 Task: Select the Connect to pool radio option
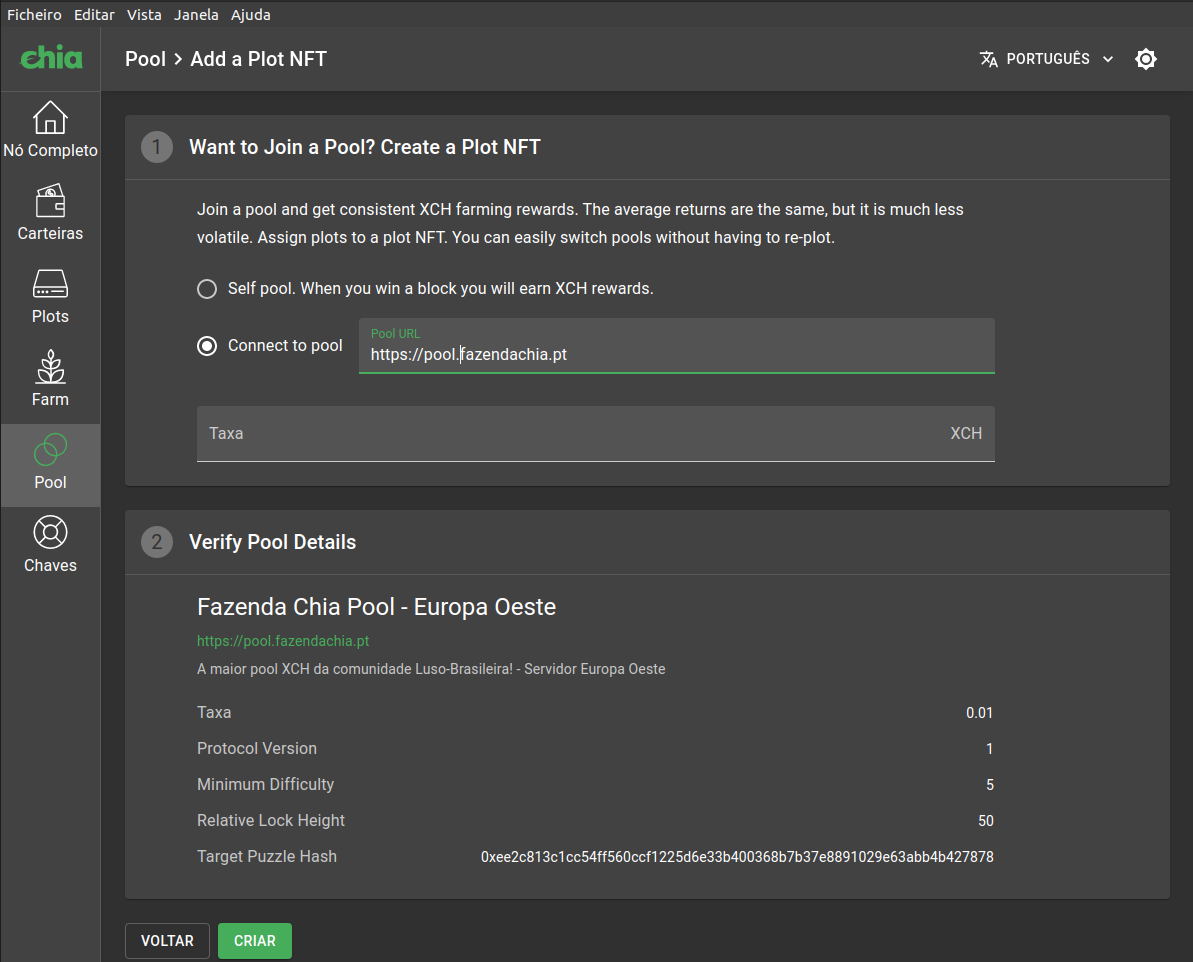207,346
